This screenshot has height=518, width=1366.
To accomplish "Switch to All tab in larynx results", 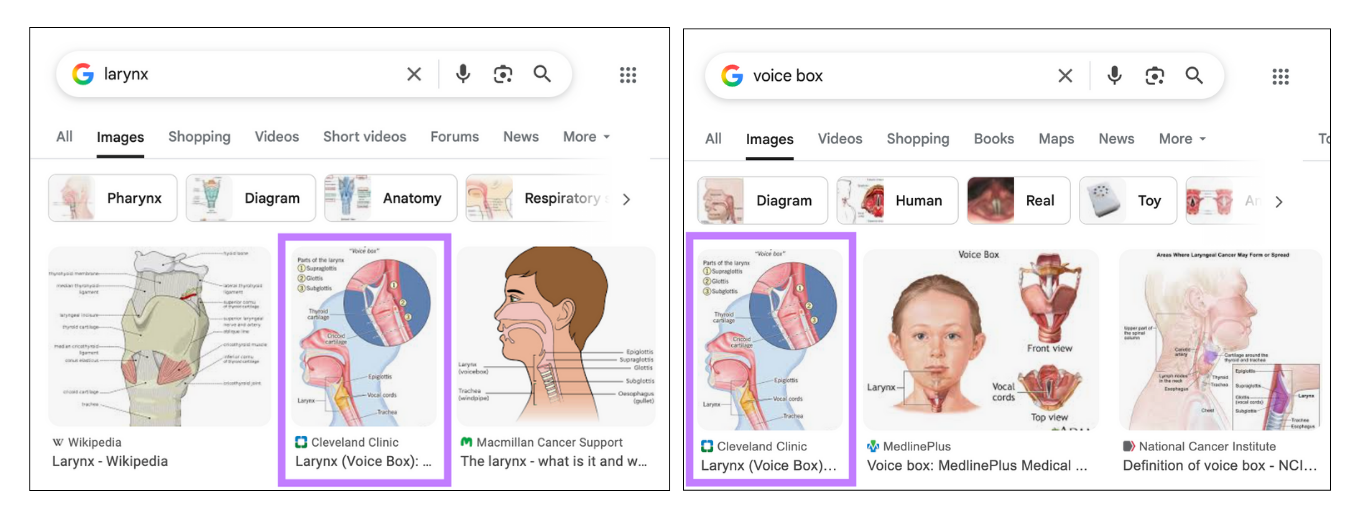I will tap(64, 137).
